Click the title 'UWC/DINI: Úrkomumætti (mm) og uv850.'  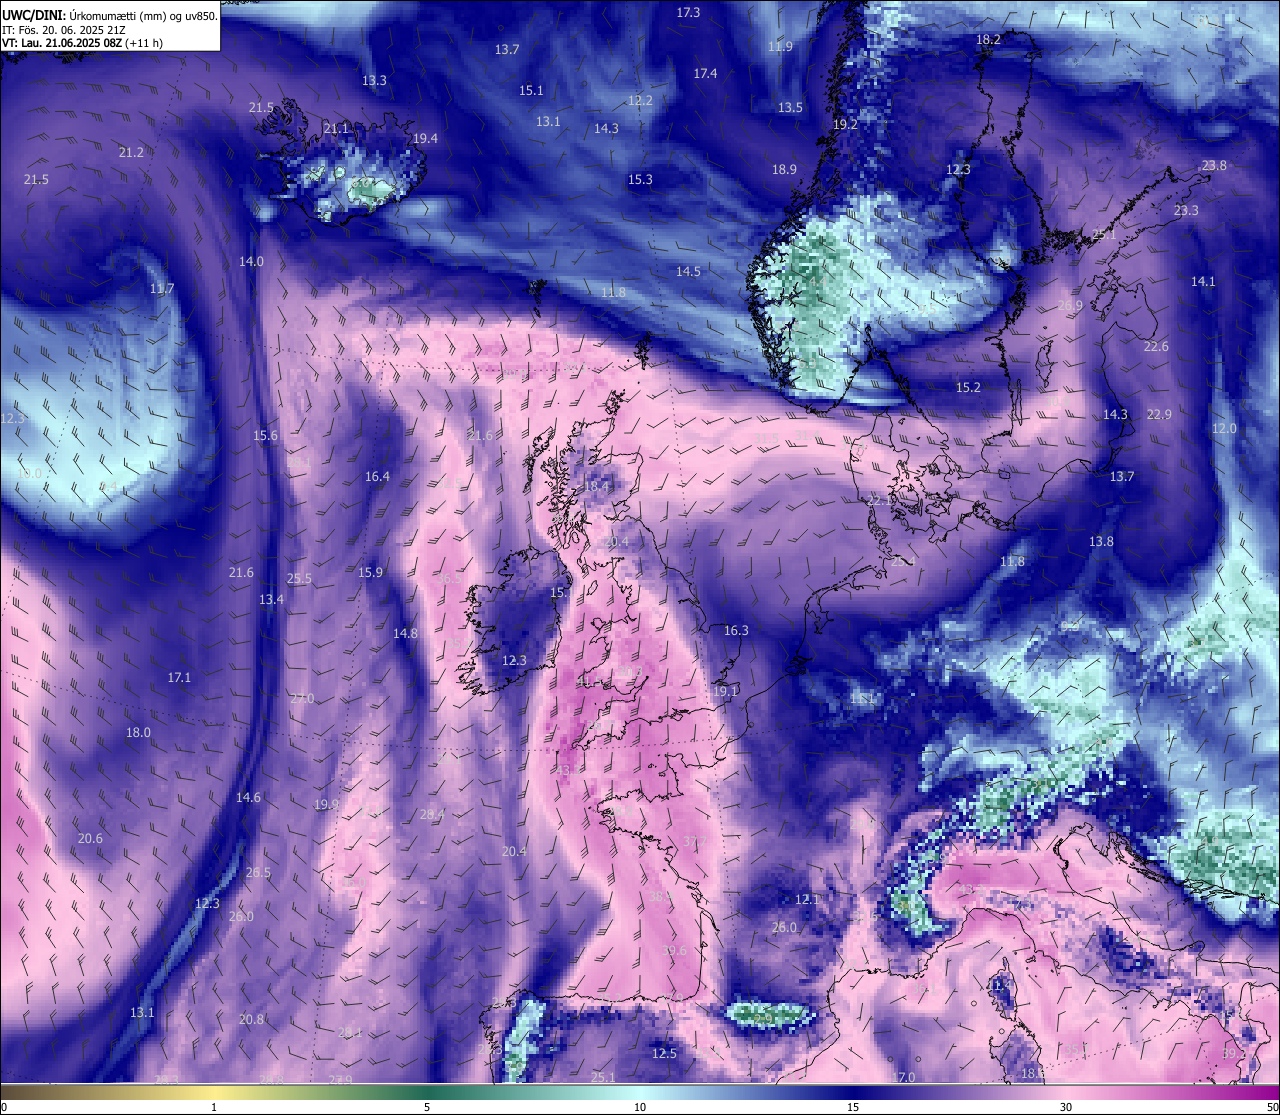click(110, 16)
